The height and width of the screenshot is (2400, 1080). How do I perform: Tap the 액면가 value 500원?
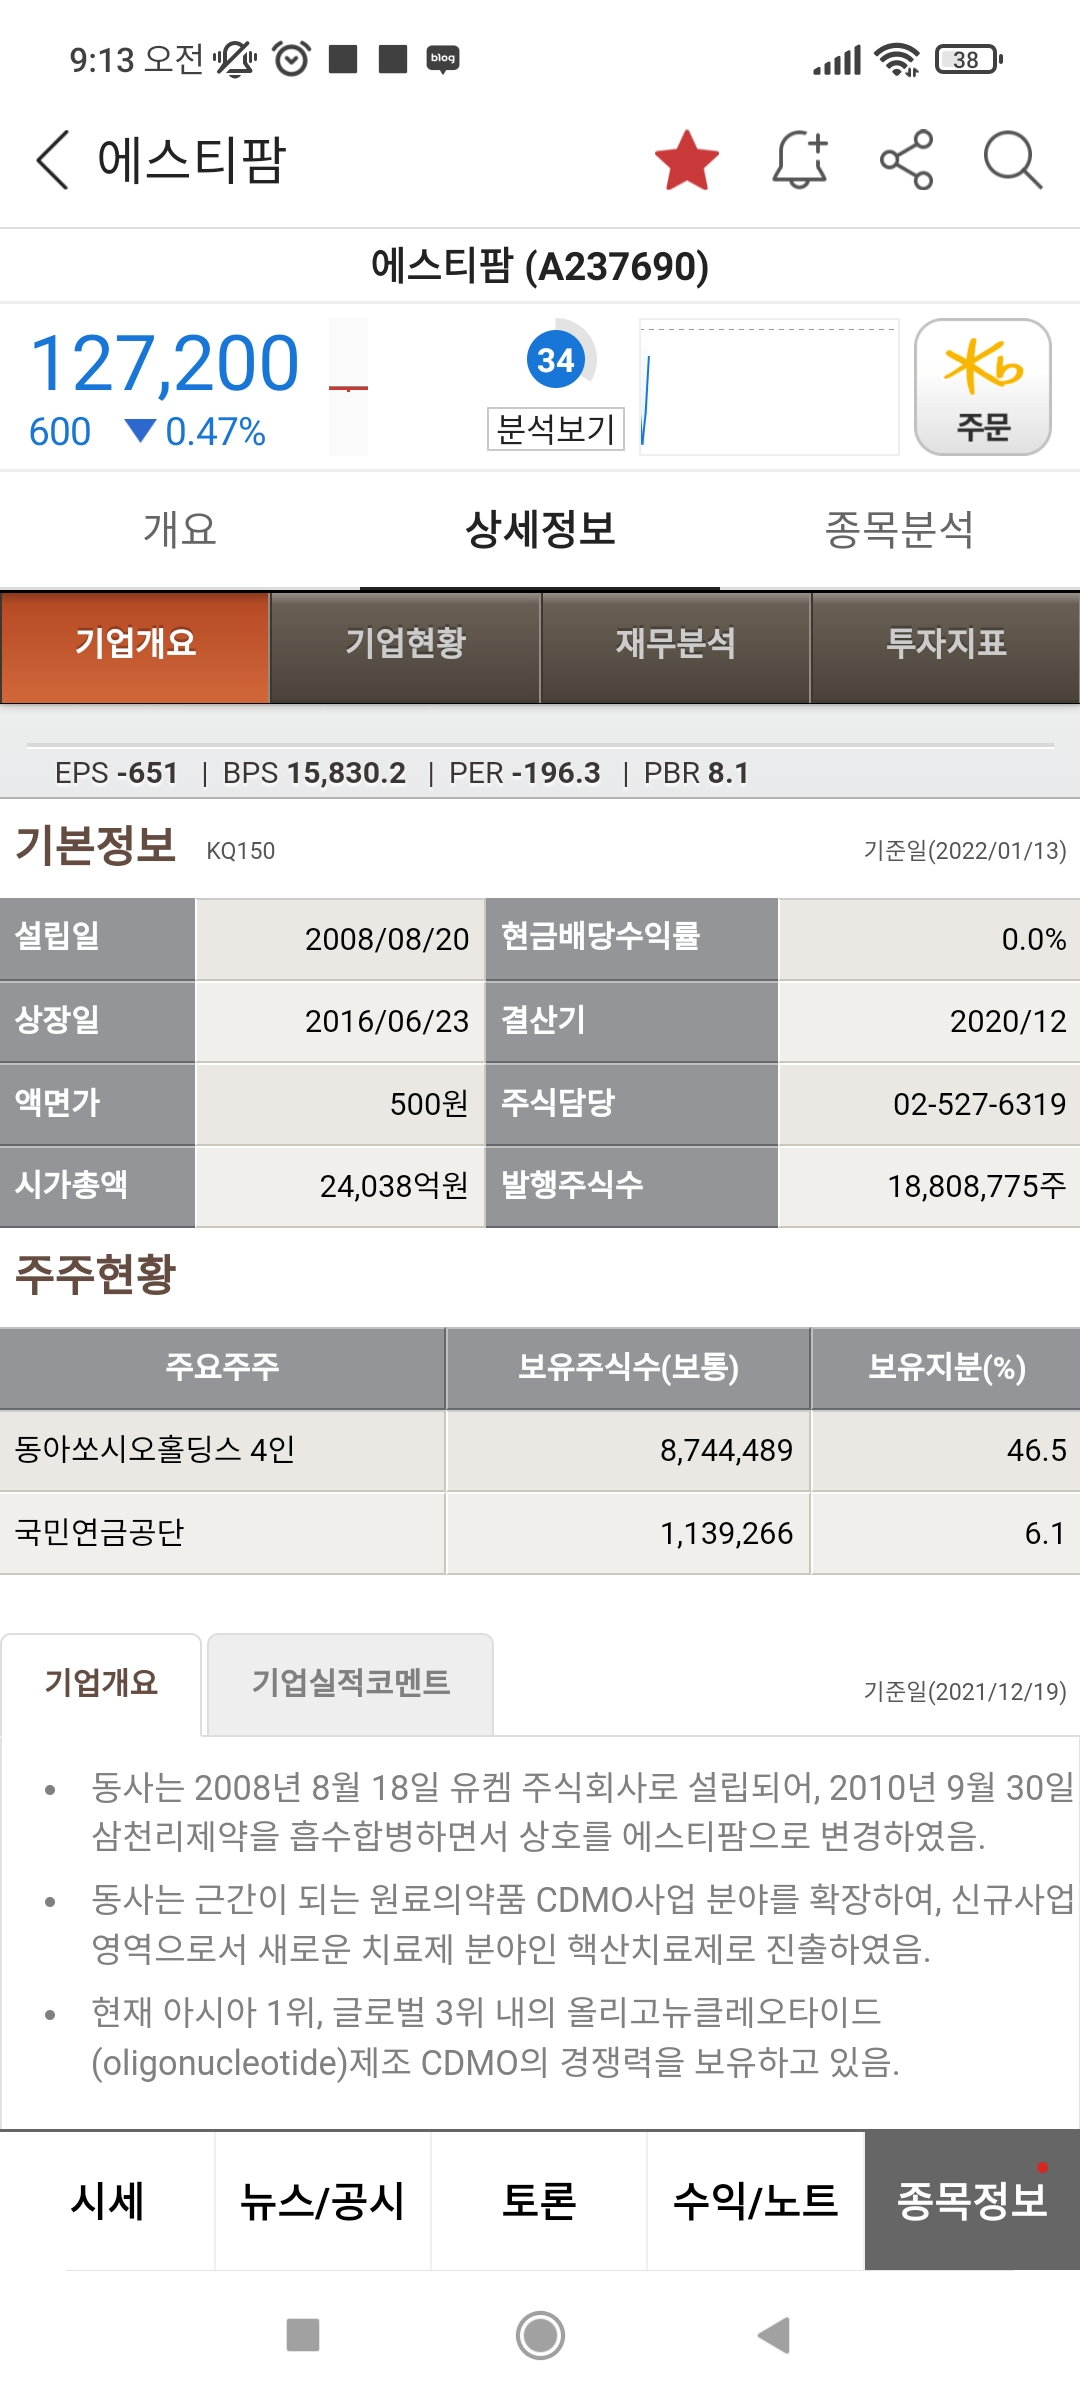(x=429, y=1104)
